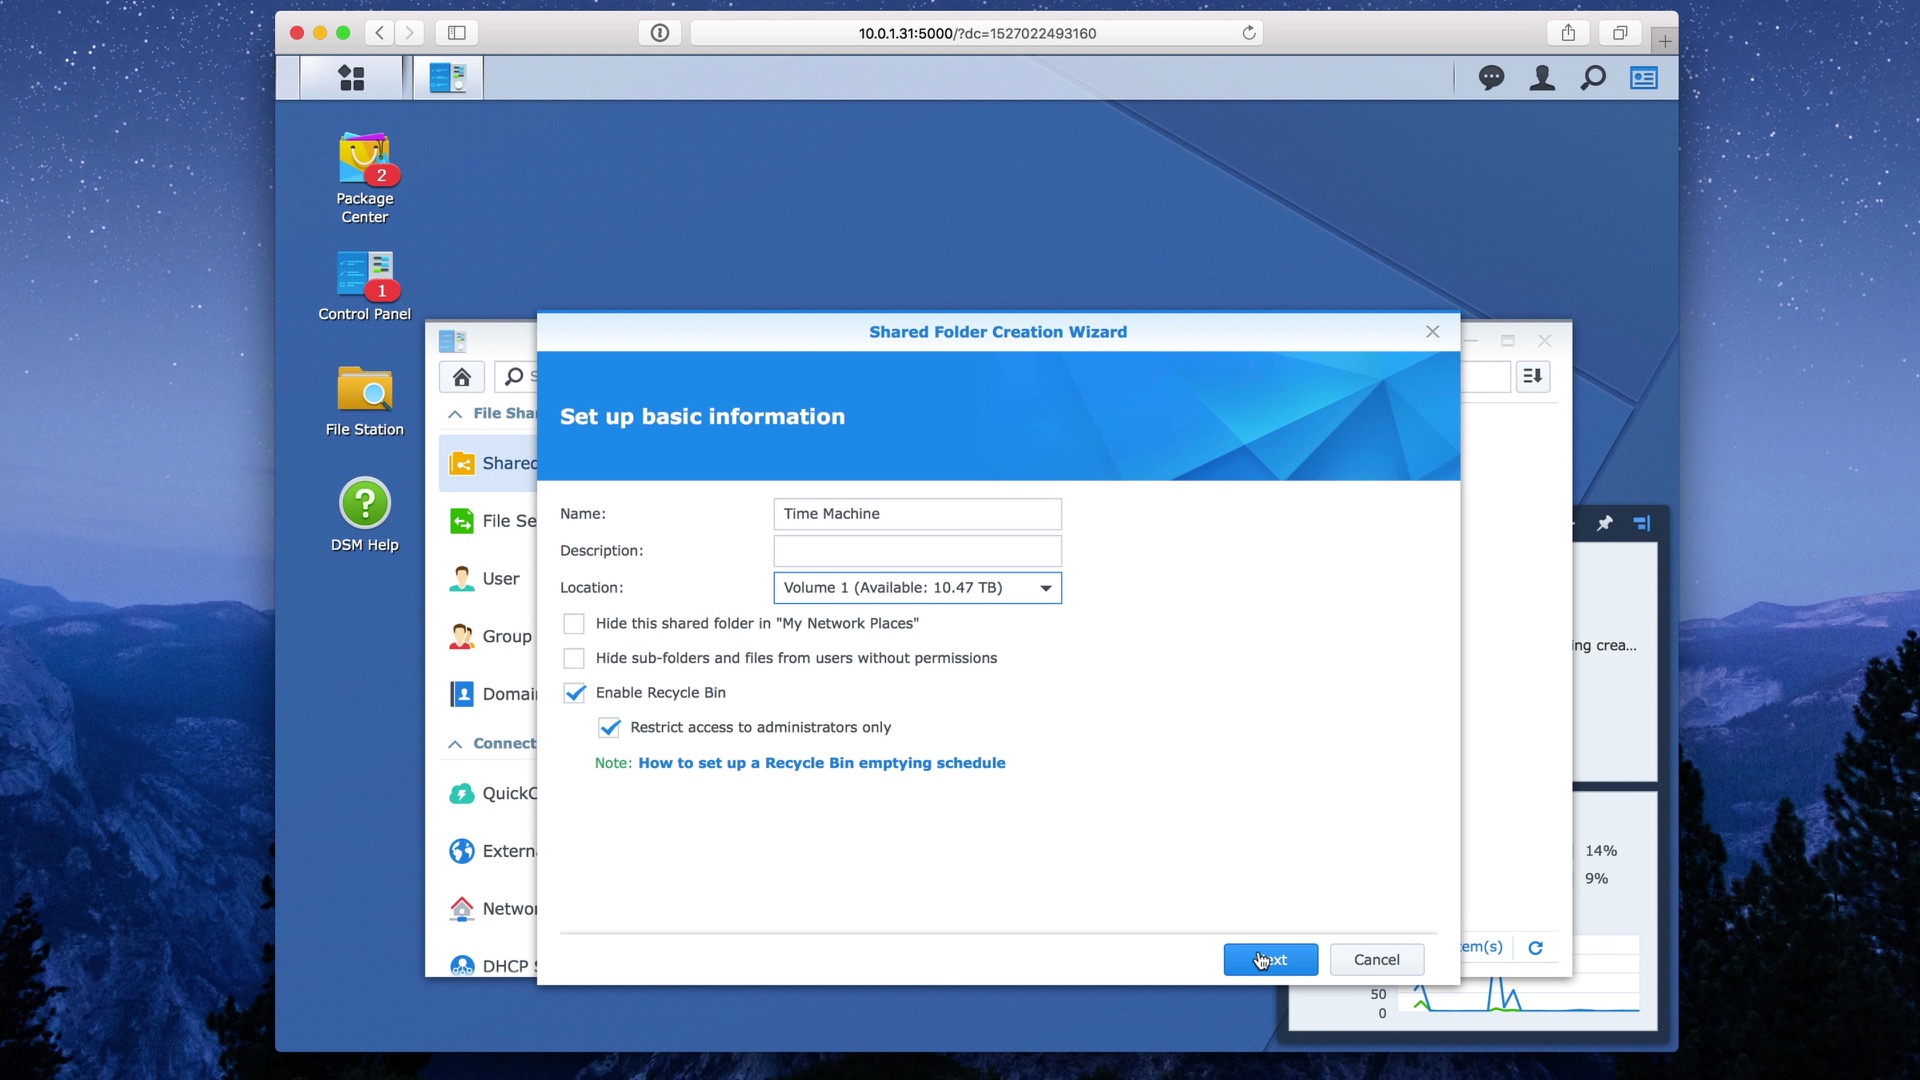Viewport: 1920px width, 1080px height.
Task: Open the widgets panel icon at top right
Action: pos(1644,77)
